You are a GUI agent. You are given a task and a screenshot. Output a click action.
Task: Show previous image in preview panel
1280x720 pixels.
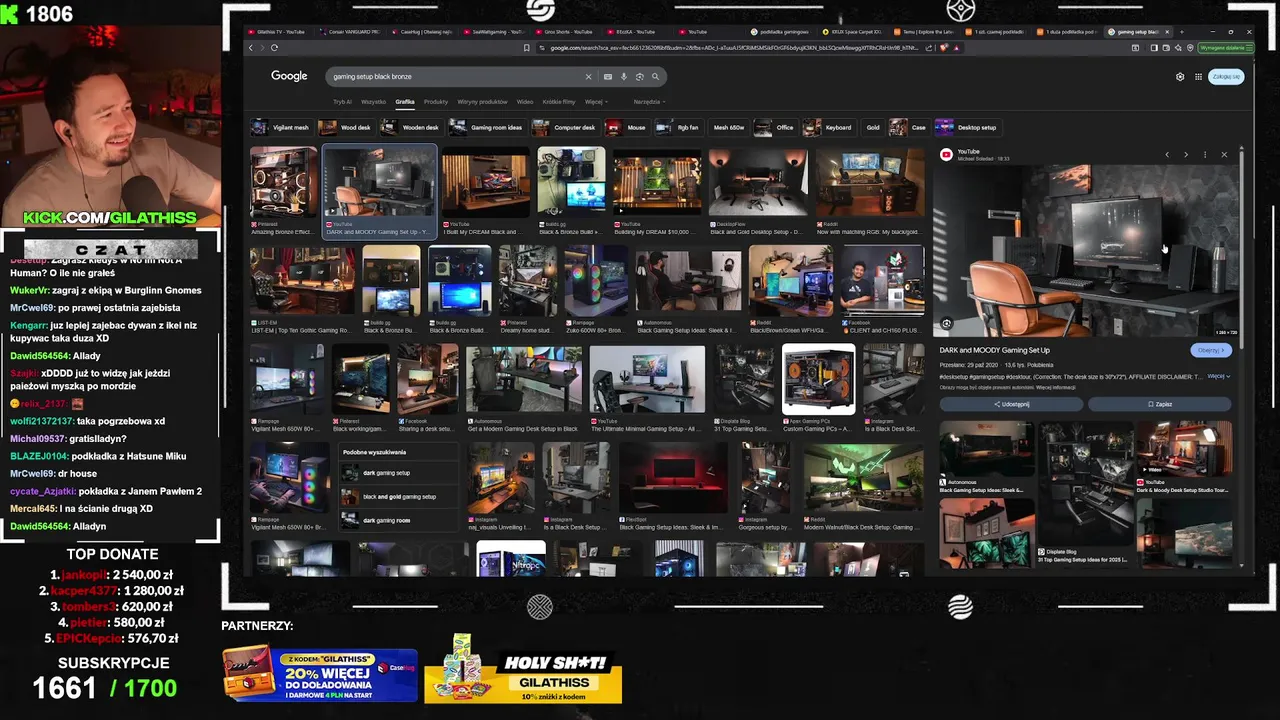coord(1167,154)
